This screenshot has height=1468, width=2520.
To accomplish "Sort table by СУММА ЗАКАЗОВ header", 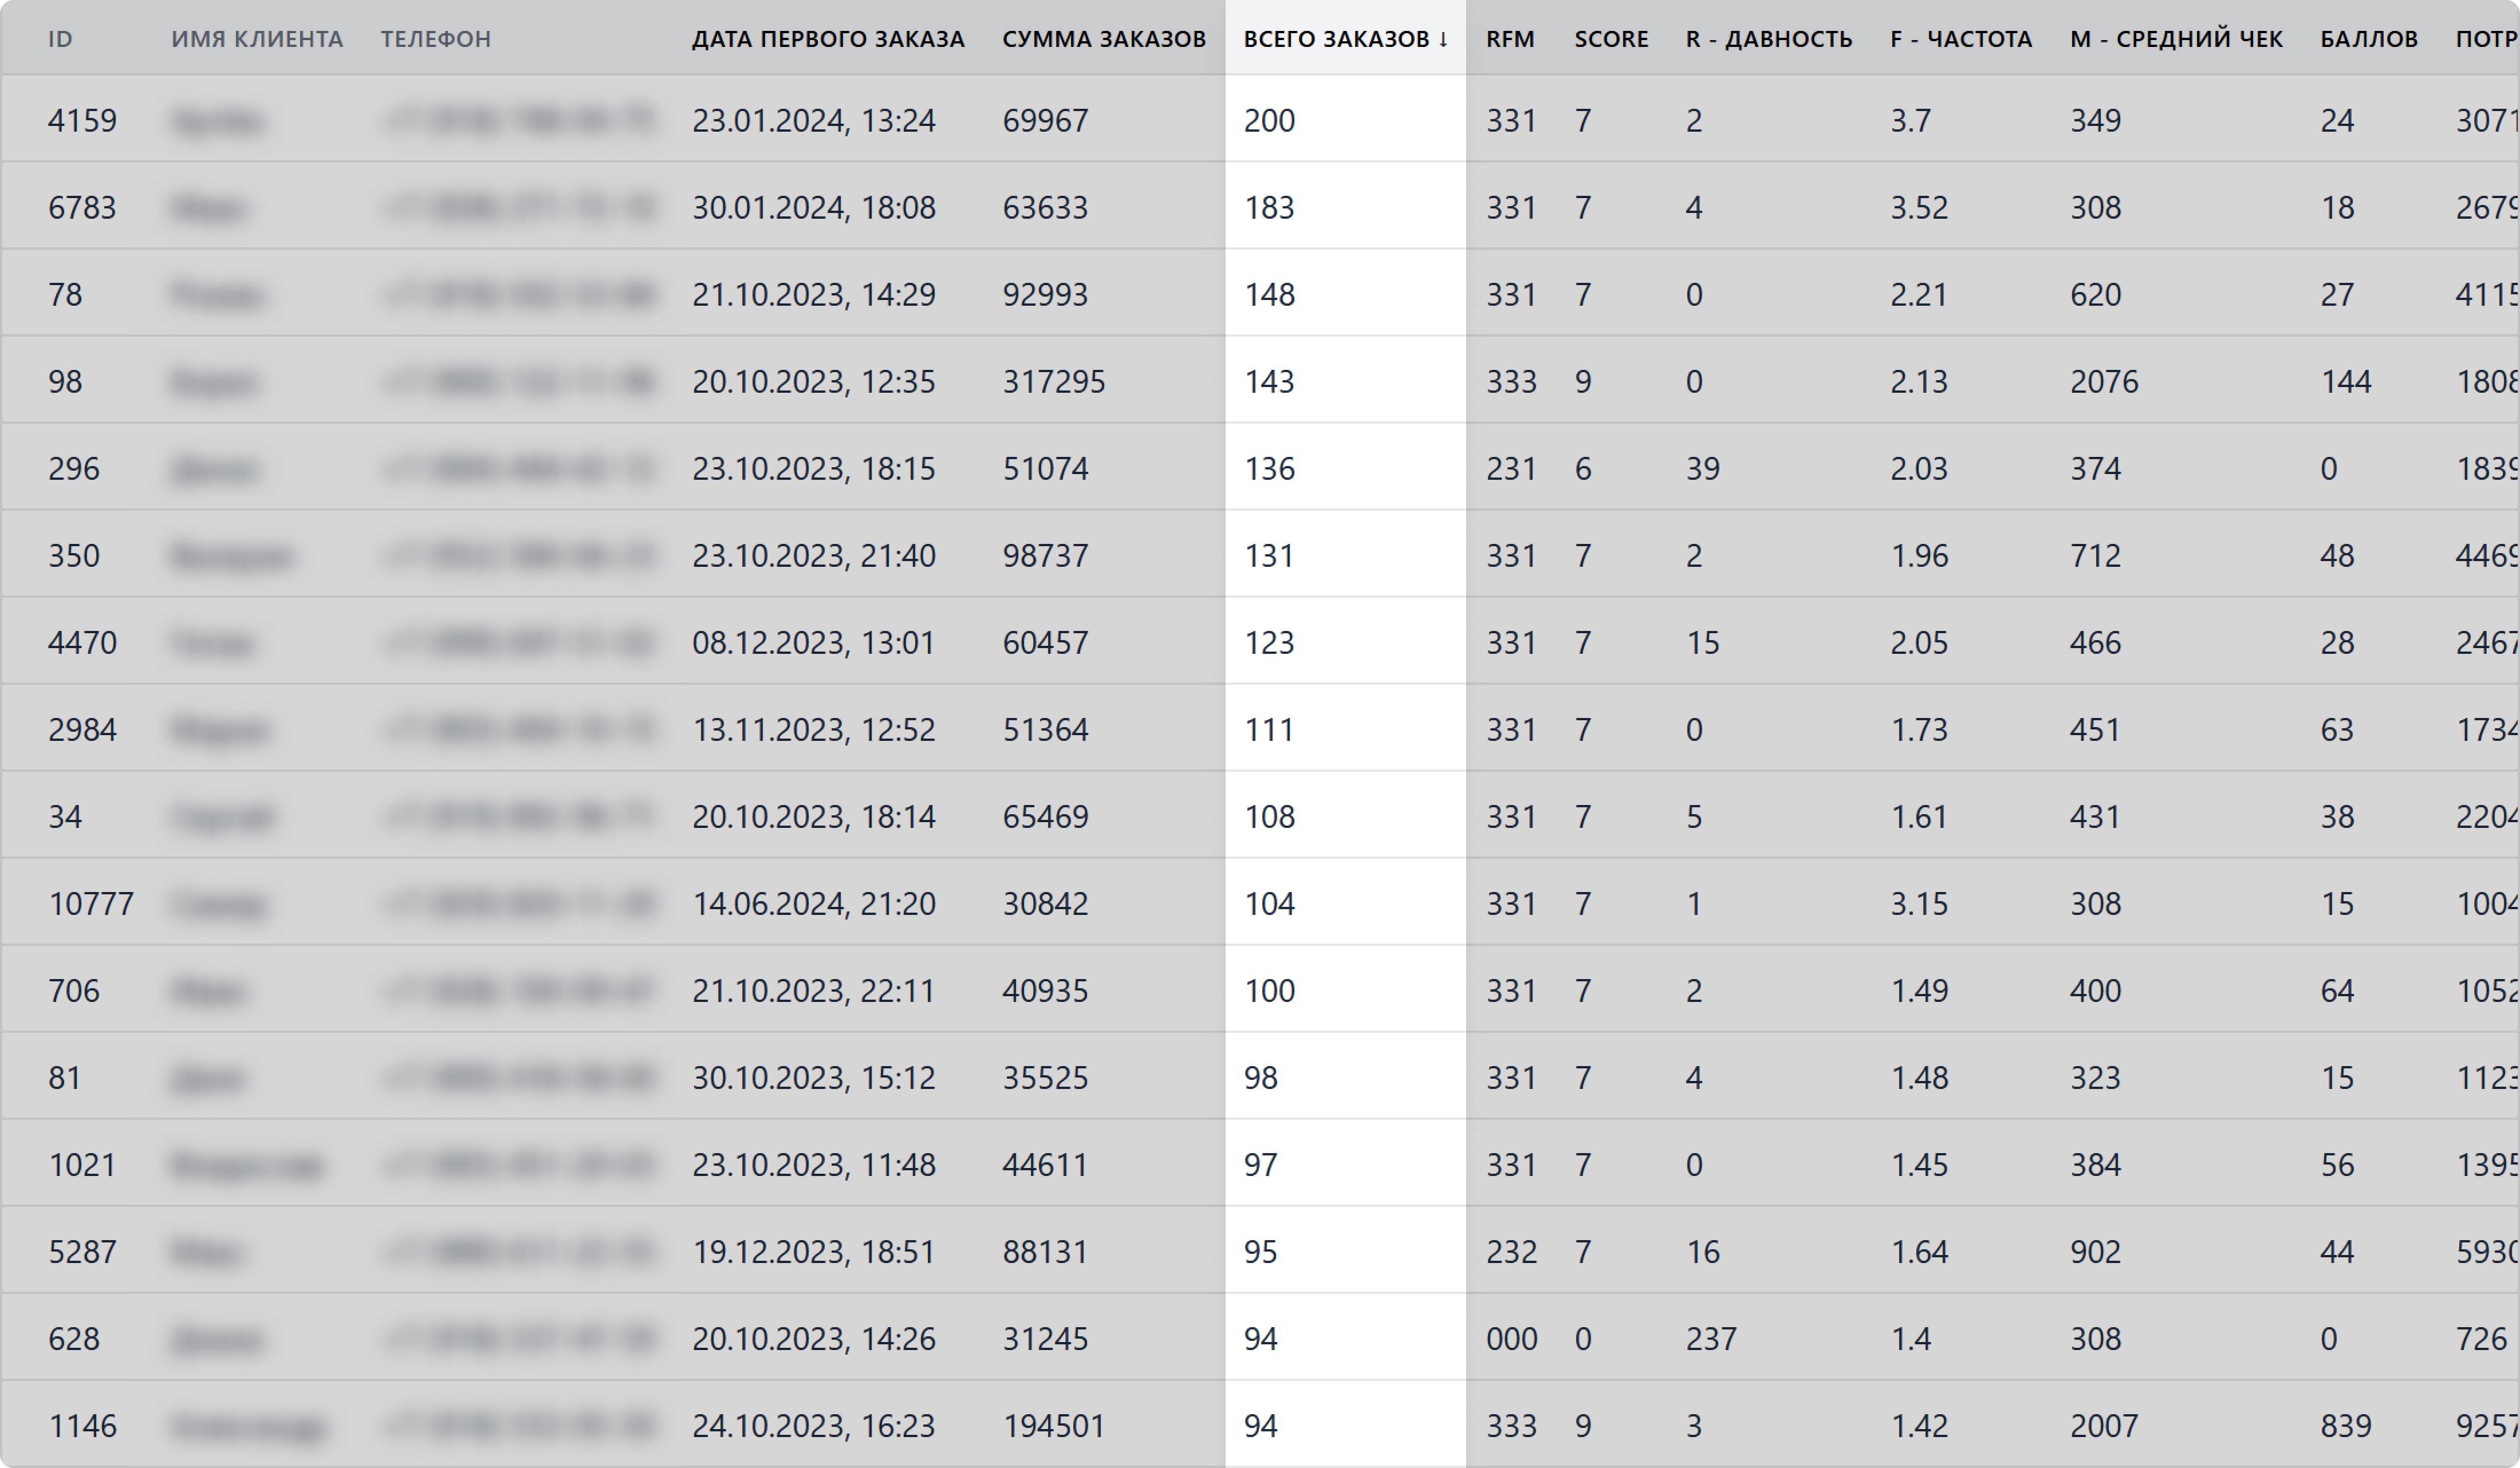I will click(1104, 39).
